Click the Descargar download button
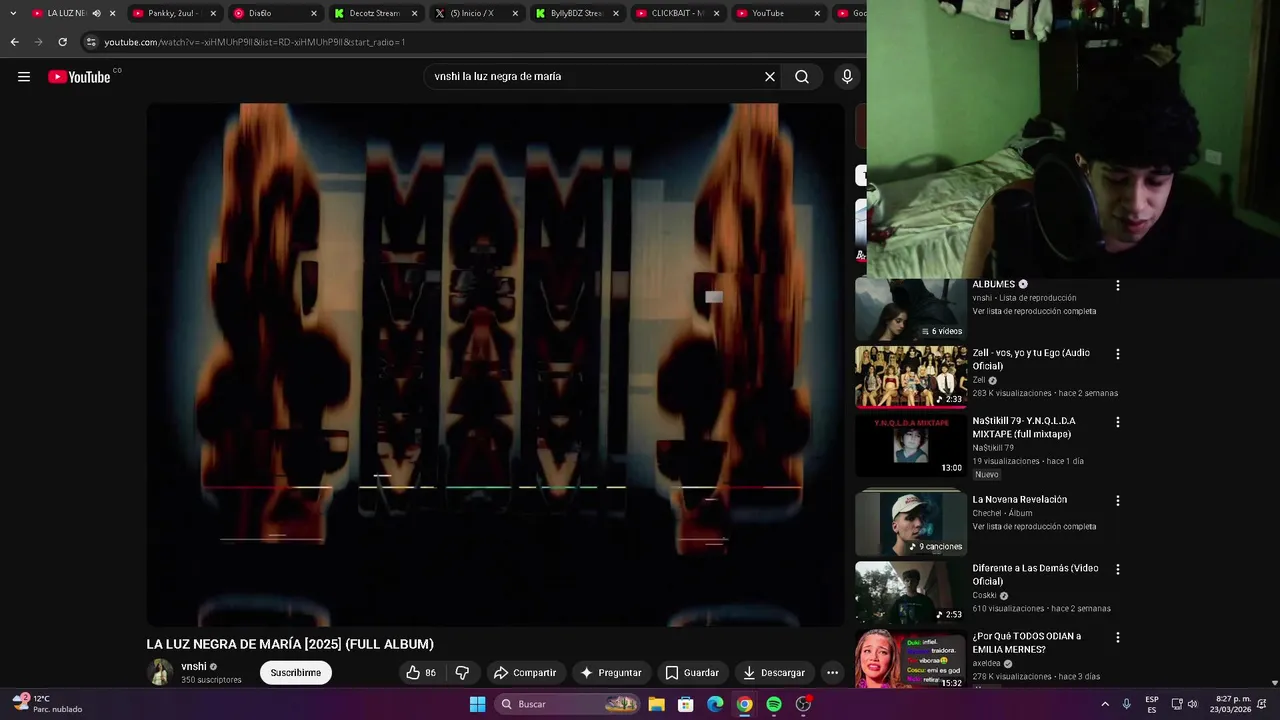Image resolution: width=1280 pixels, height=720 pixels. click(773, 673)
